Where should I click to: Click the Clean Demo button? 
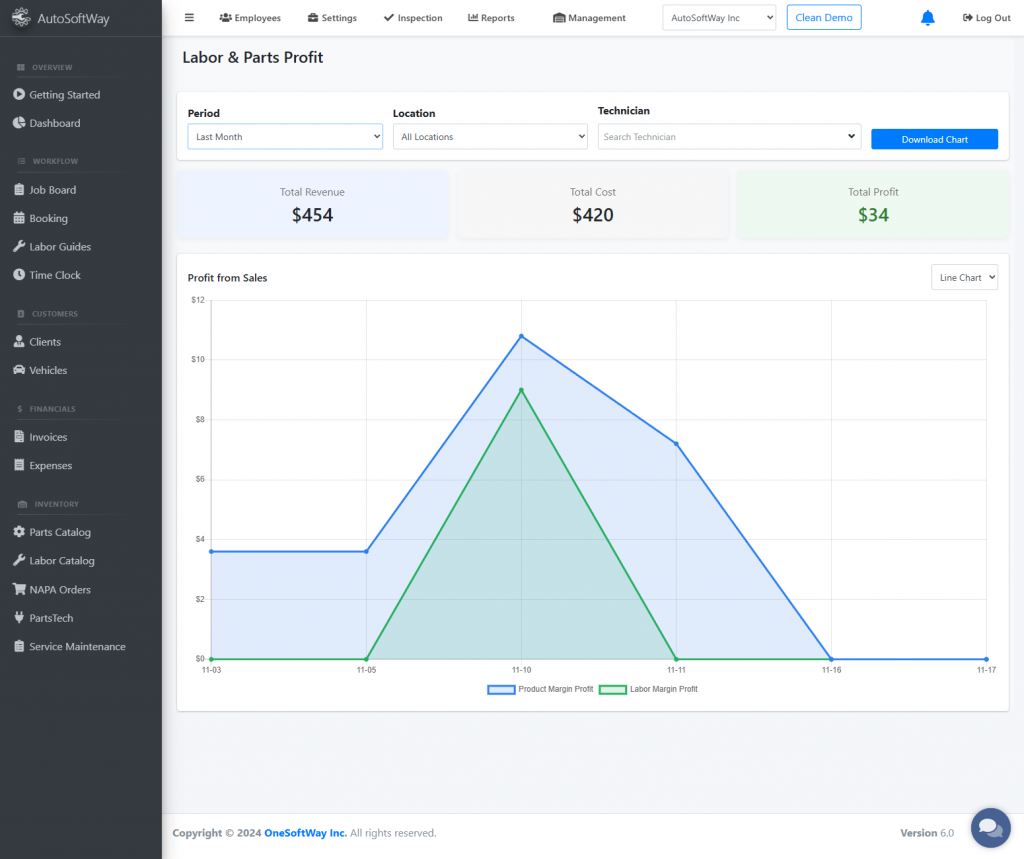pyautogui.click(x=823, y=18)
